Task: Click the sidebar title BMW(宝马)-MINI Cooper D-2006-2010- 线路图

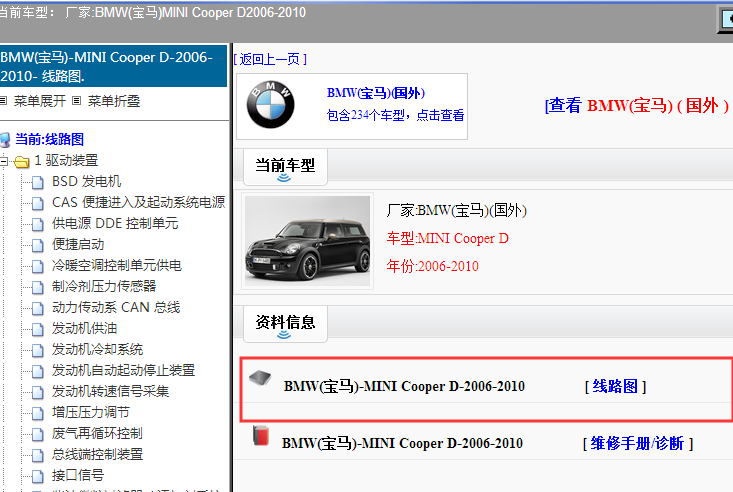Action: tap(113, 66)
